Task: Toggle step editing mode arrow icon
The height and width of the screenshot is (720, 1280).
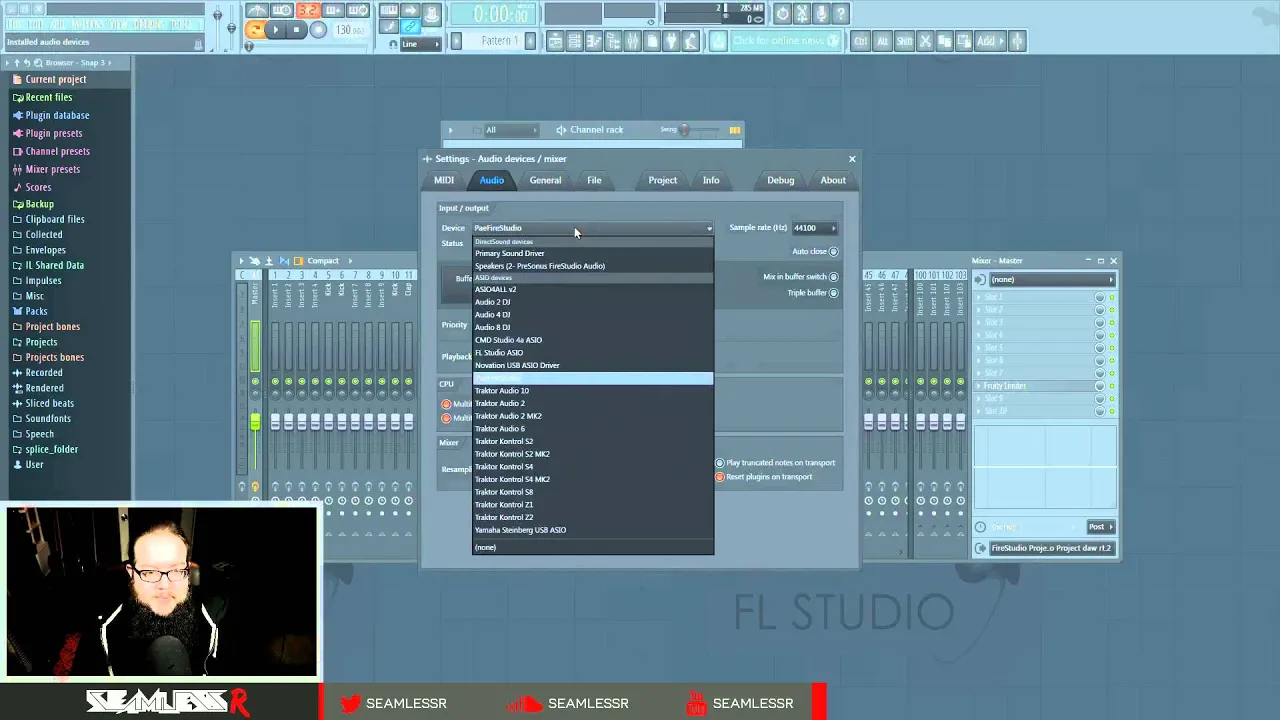Action: tap(411, 11)
